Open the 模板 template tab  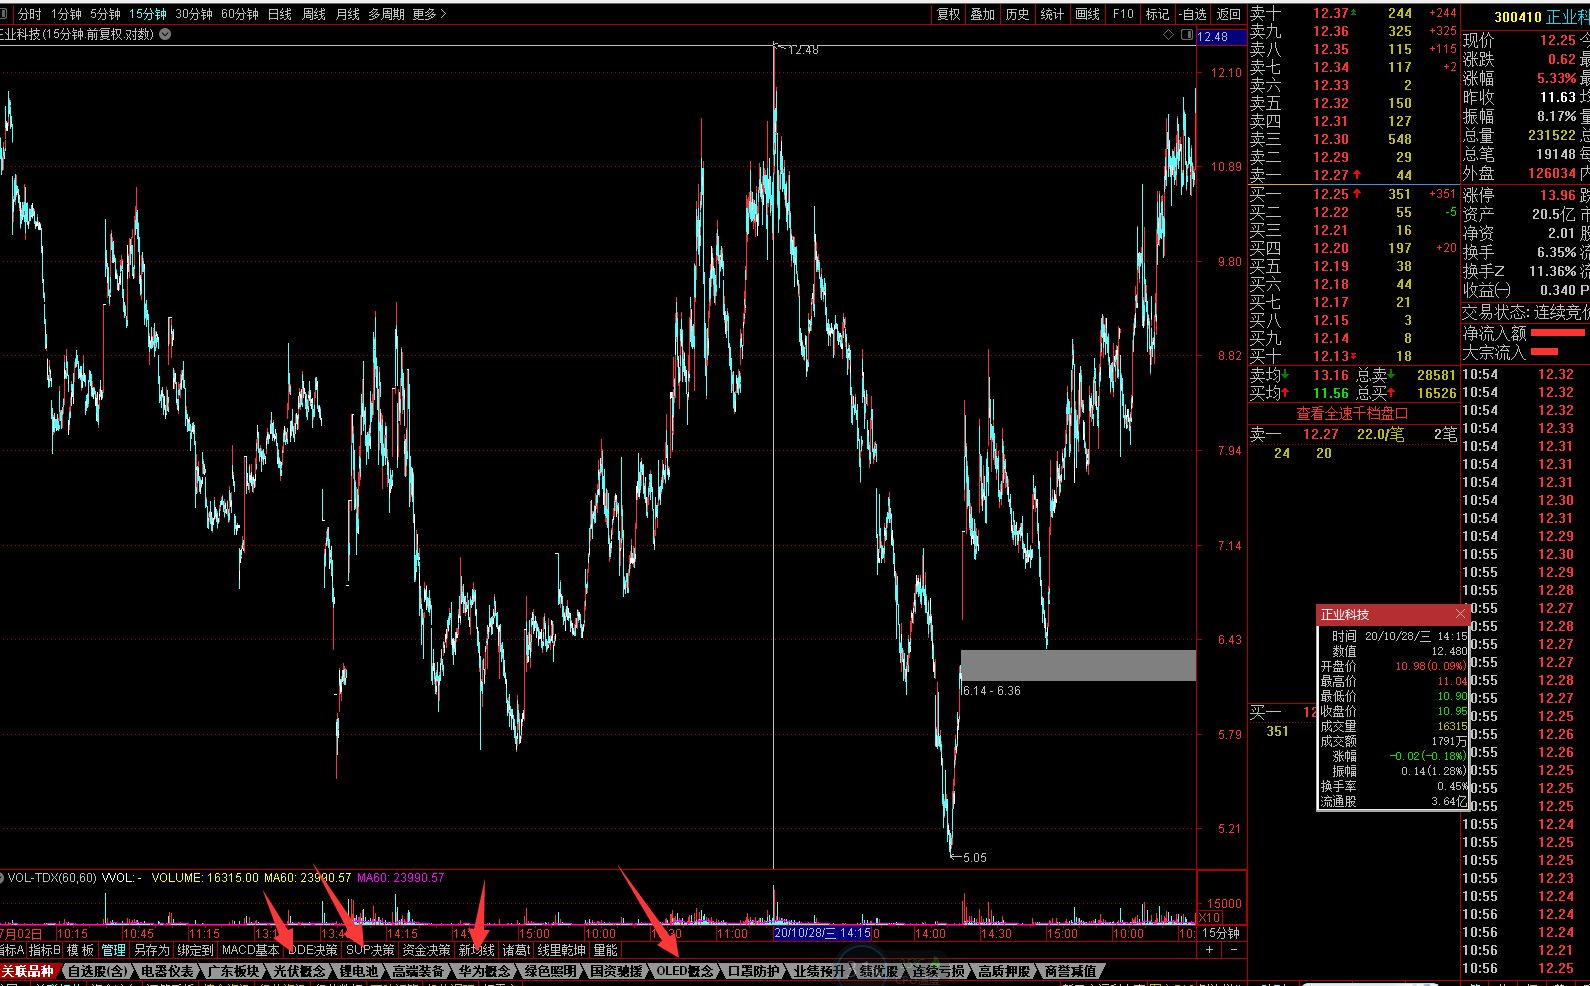click(80, 950)
